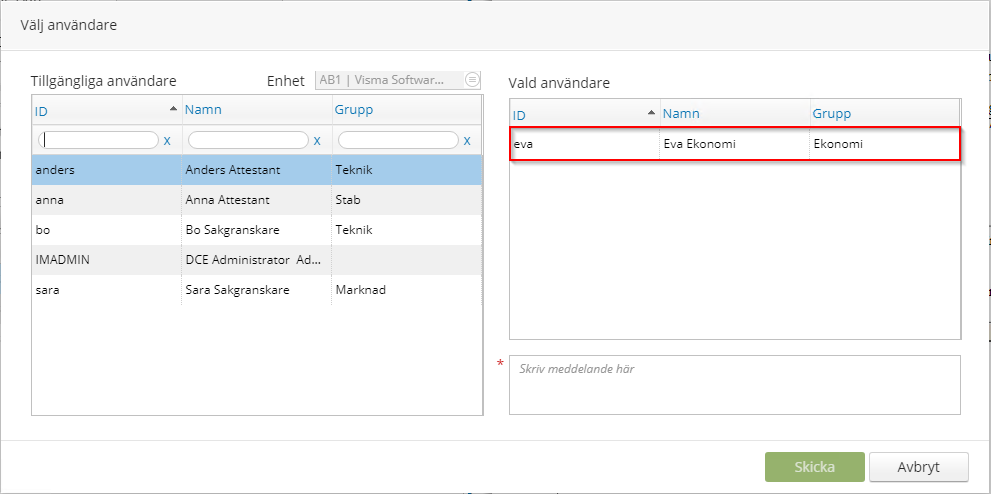Click the 'Stab' group cell

406,200
